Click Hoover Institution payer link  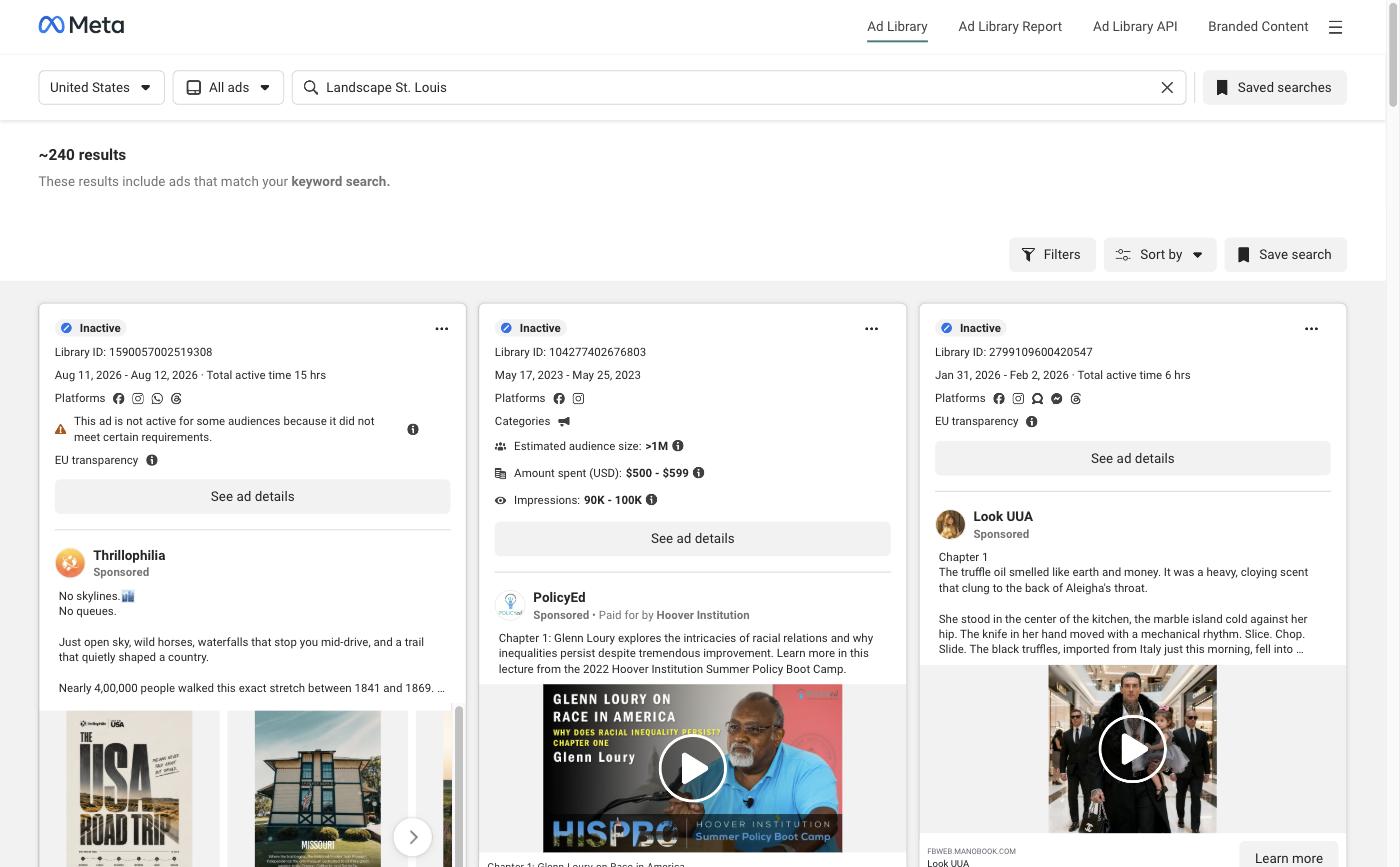703,616
